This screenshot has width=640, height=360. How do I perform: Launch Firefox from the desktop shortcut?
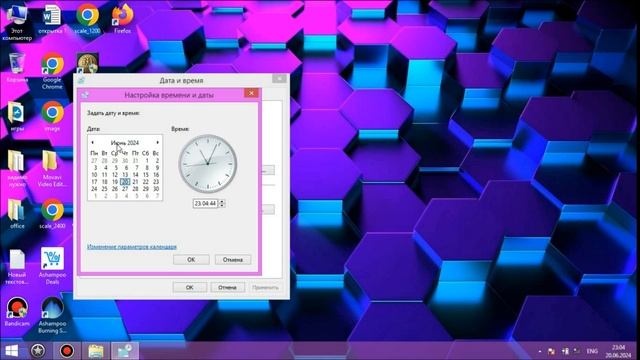click(122, 19)
